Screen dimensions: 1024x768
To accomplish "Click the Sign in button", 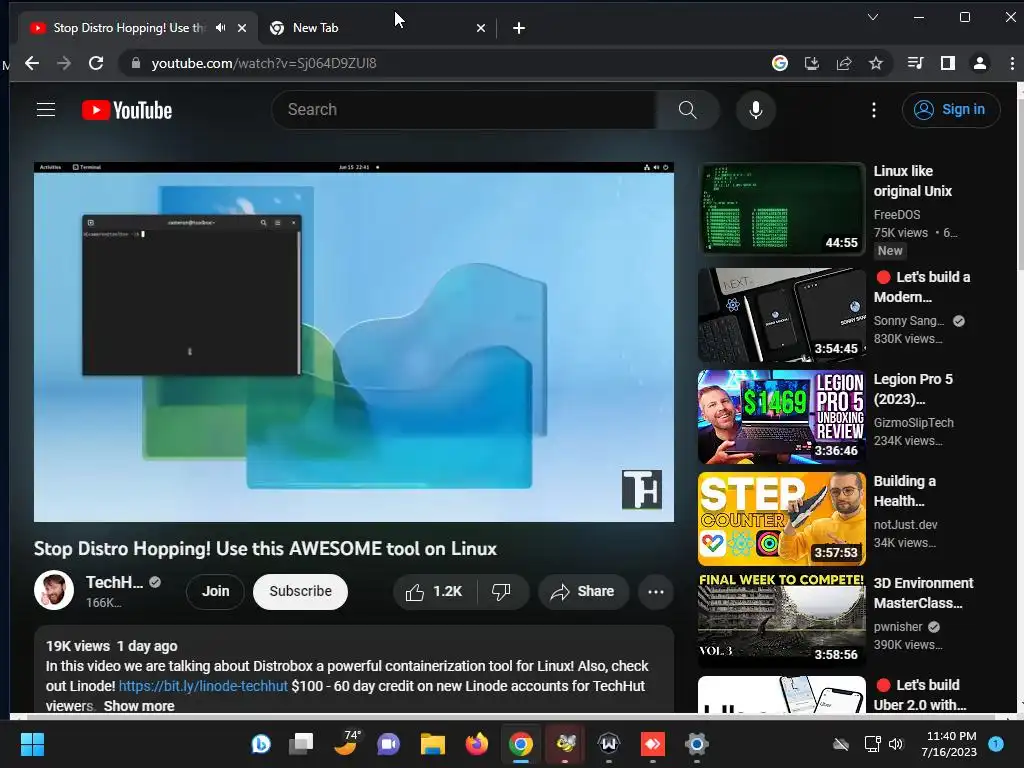I will click(951, 110).
